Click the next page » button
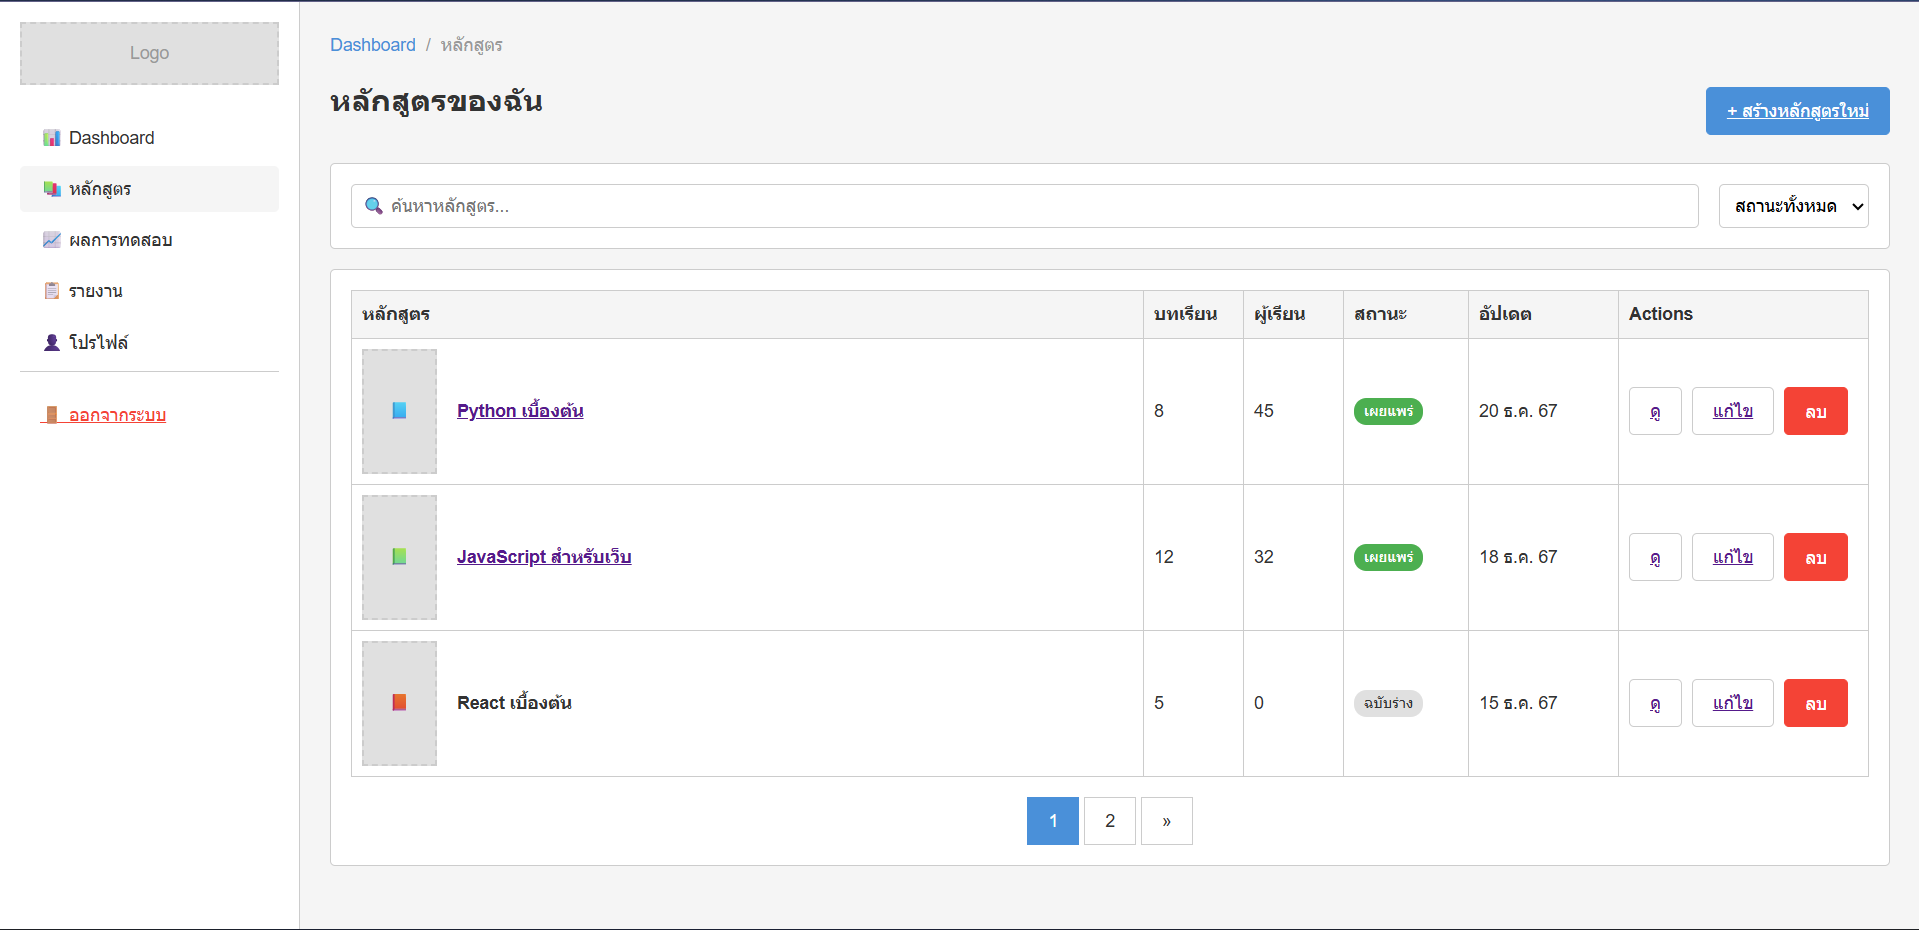1919x930 pixels. pyautogui.click(x=1166, y=821)
